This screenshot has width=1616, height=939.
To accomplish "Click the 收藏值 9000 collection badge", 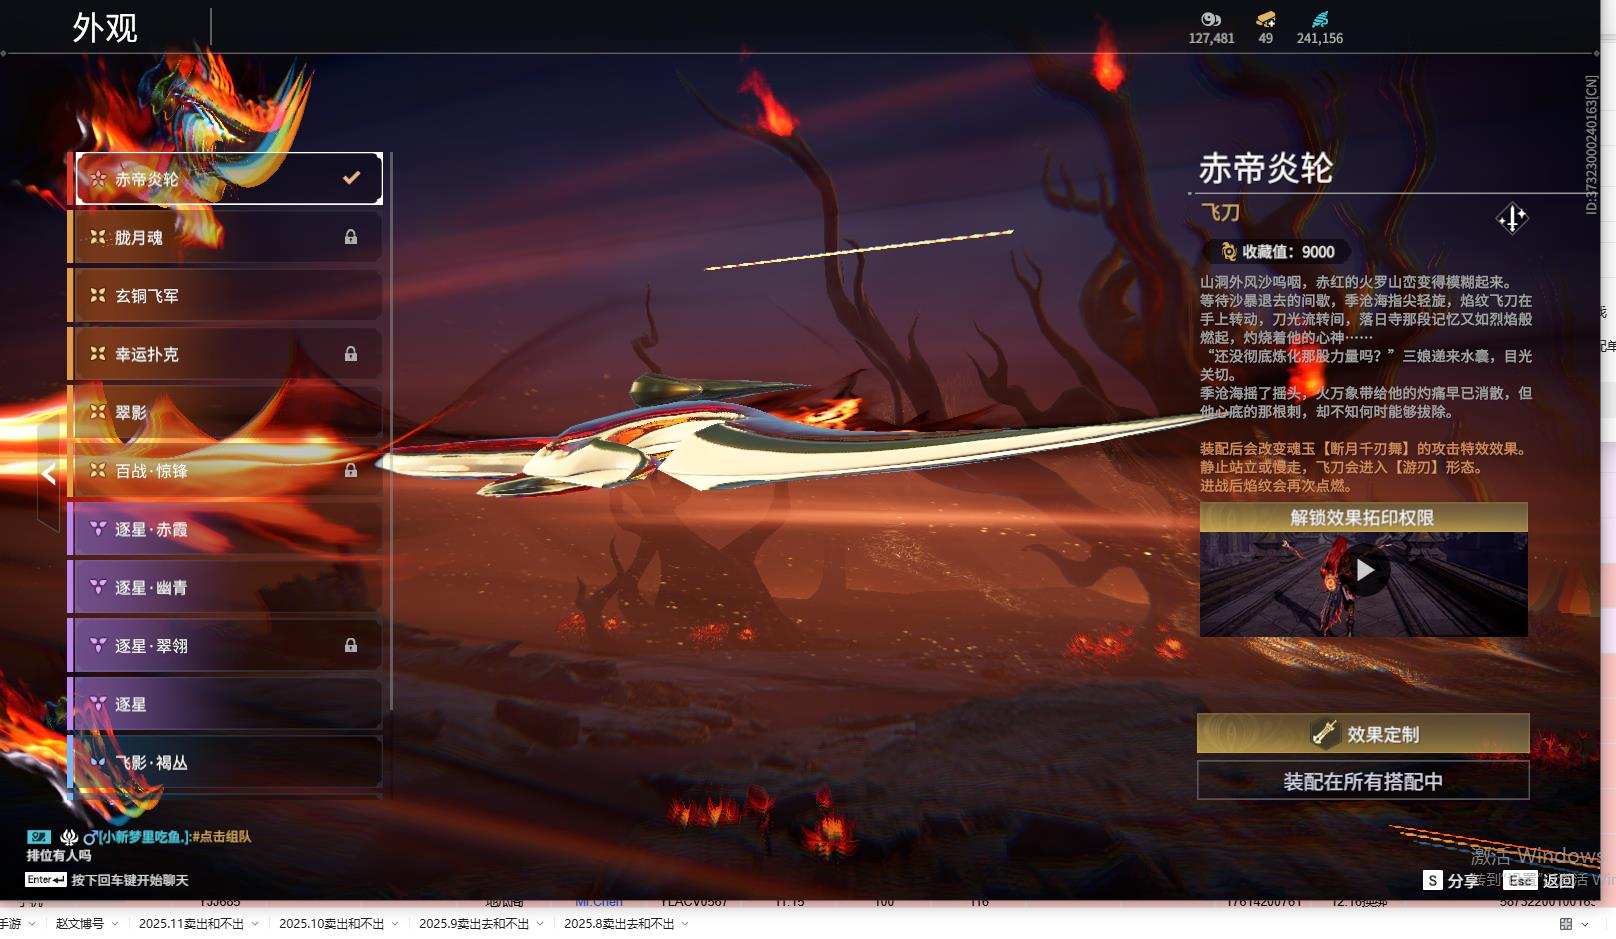I will point(1278,251).
